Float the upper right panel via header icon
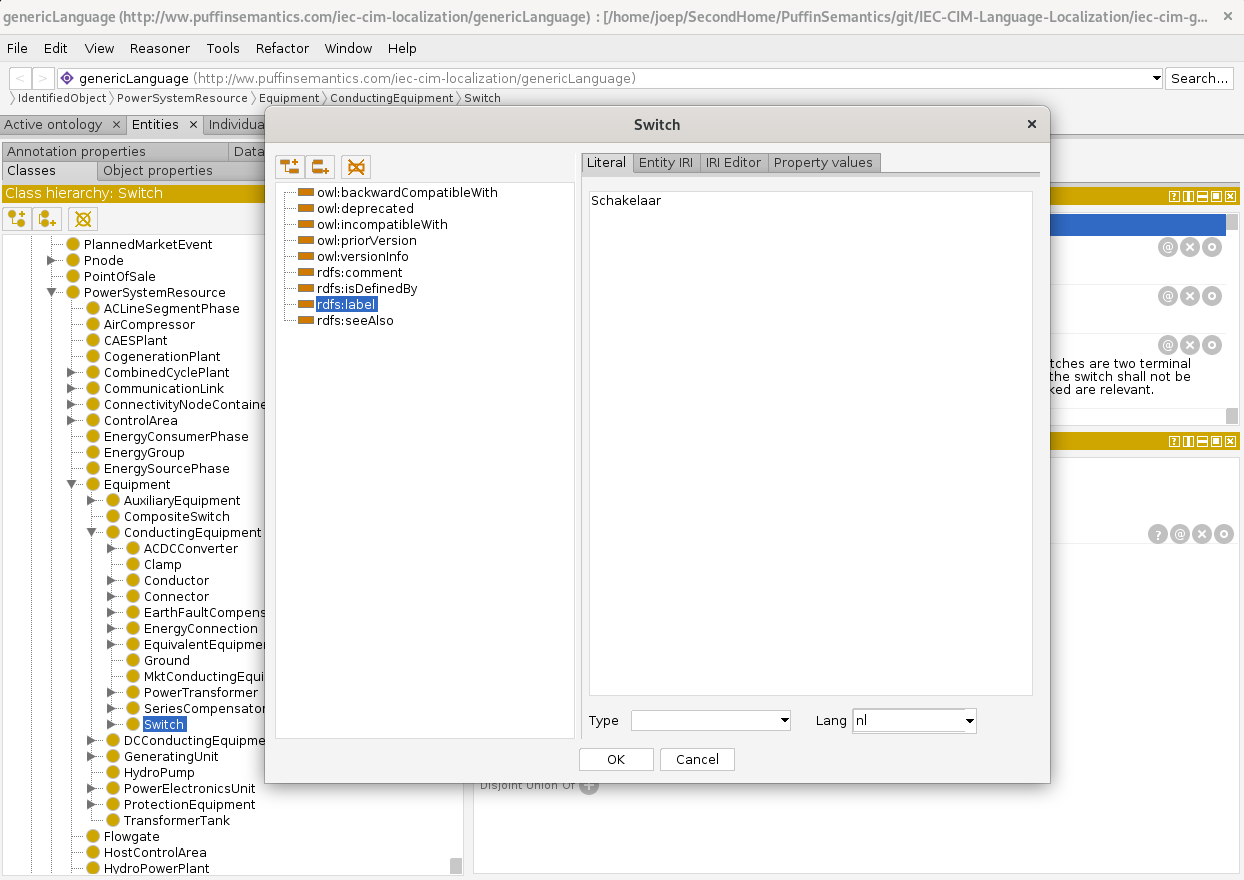Screen dimensions: 1244x880 [1216, 197]
